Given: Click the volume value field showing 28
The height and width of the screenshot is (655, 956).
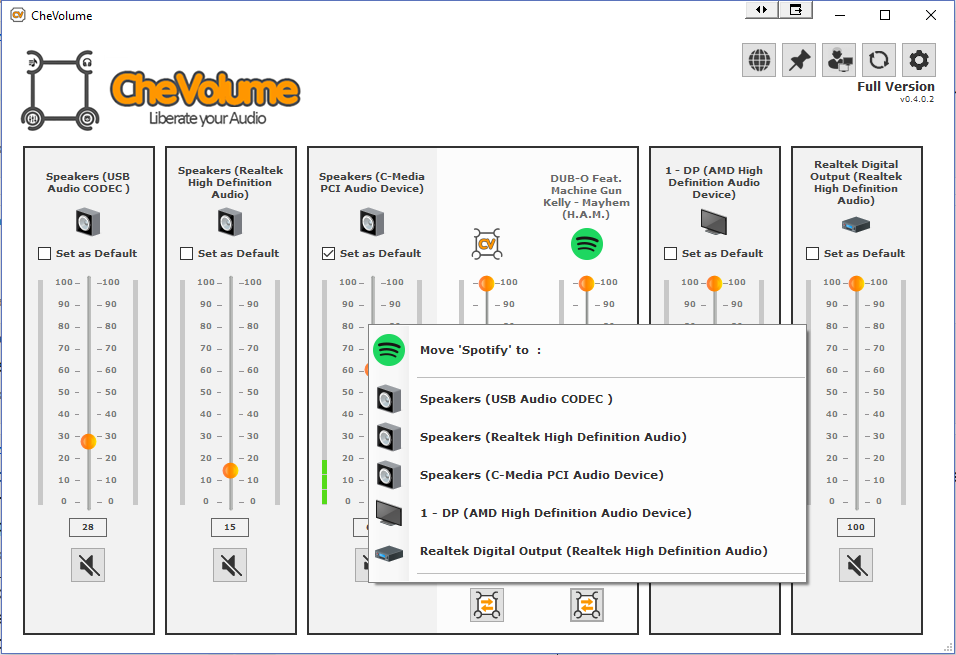Looking at the screenshot, I should (x=87, y=527).
